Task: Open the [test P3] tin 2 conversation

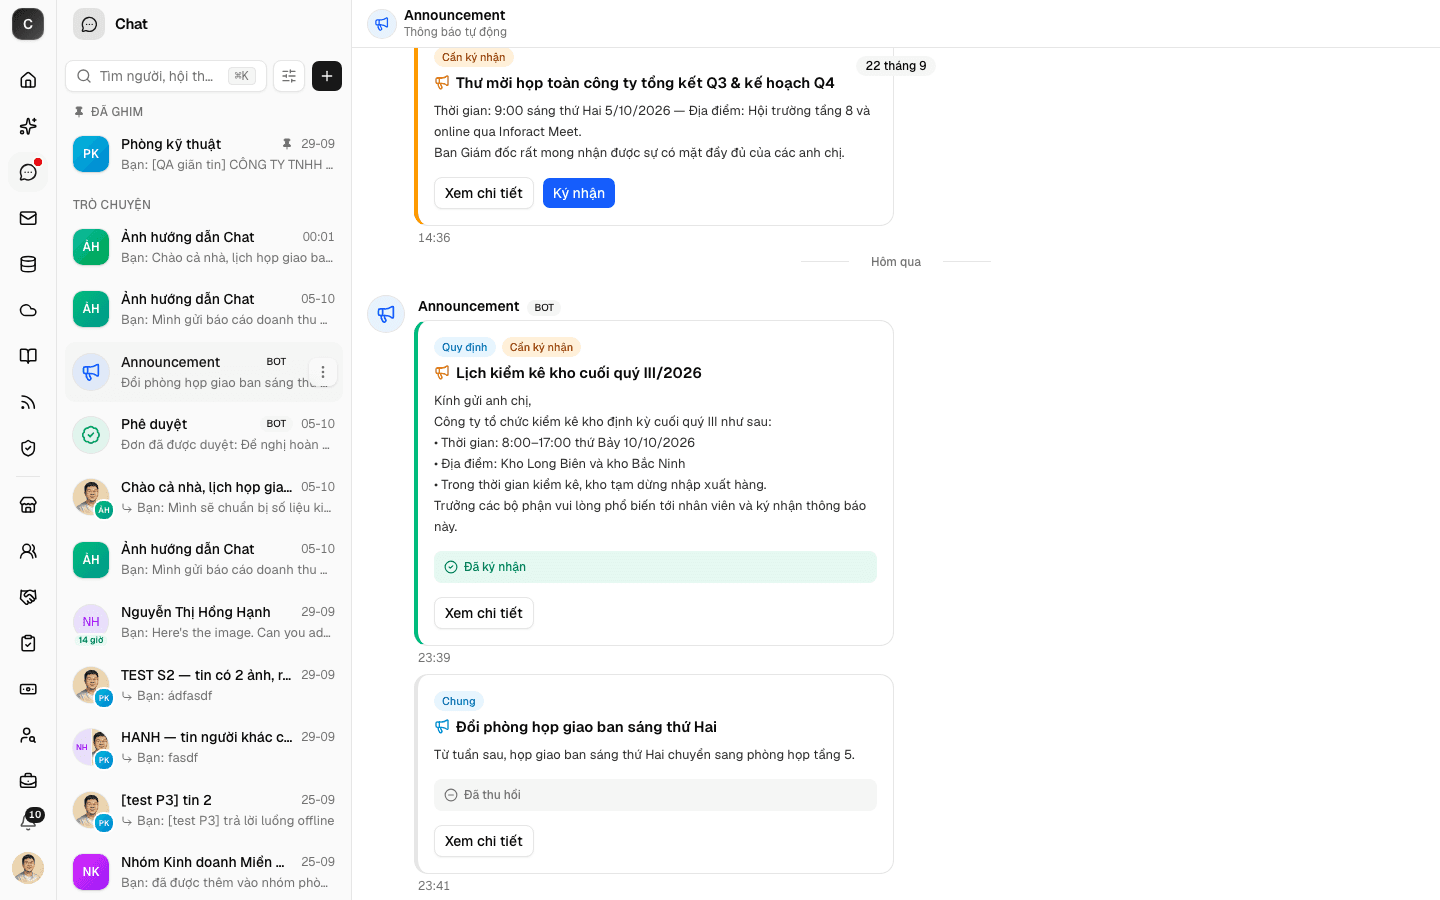Action: 204,810
